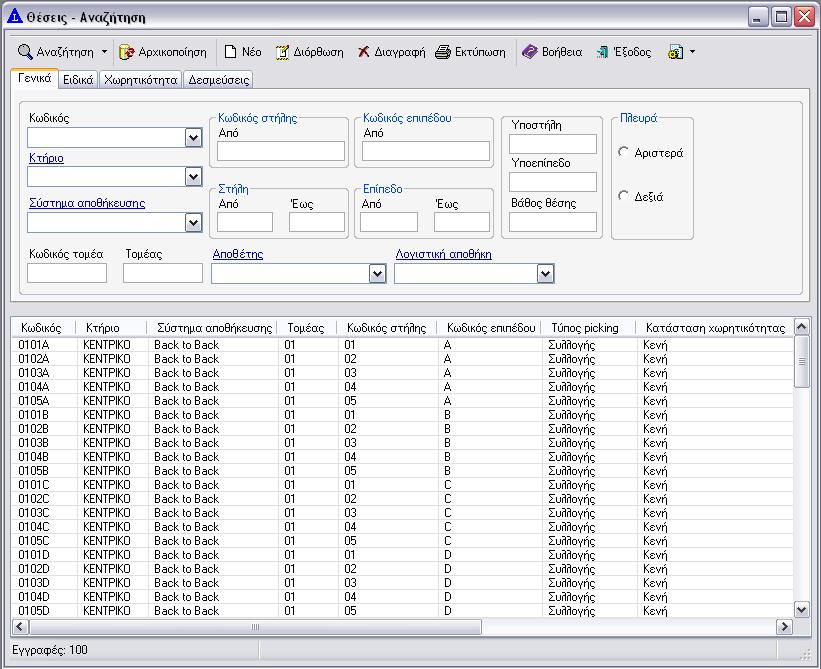Click the Εγγραφές: 100 status text
821x669 pixels.
tap(50, 650)
